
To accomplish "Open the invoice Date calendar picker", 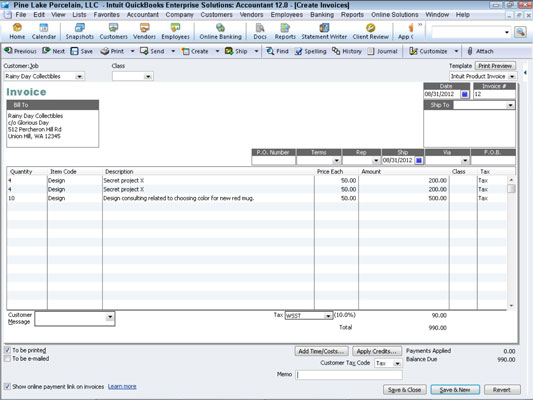I will pyautogui.click(x=464, y=94).
